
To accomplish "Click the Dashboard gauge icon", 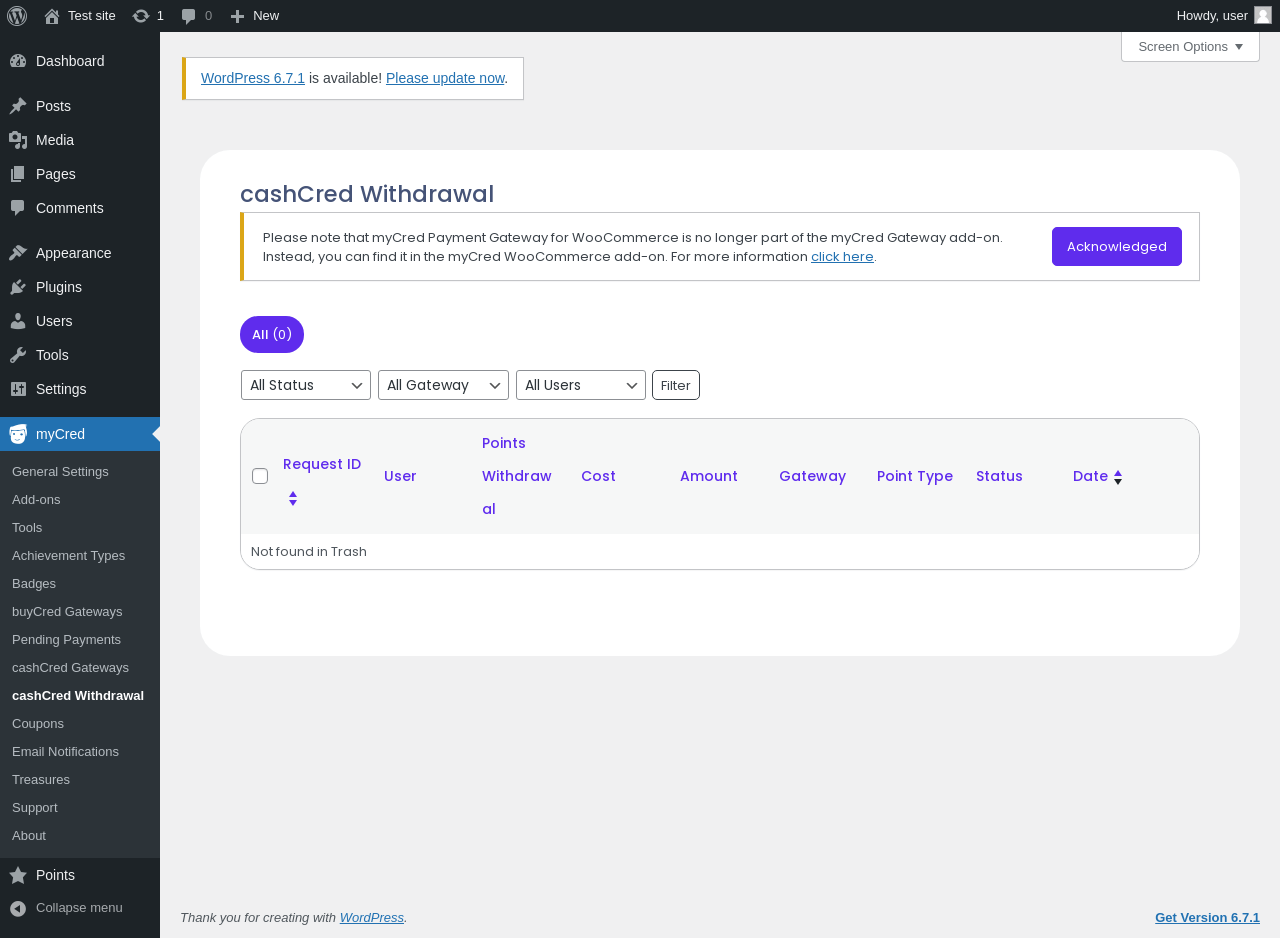I will (18, 61).
